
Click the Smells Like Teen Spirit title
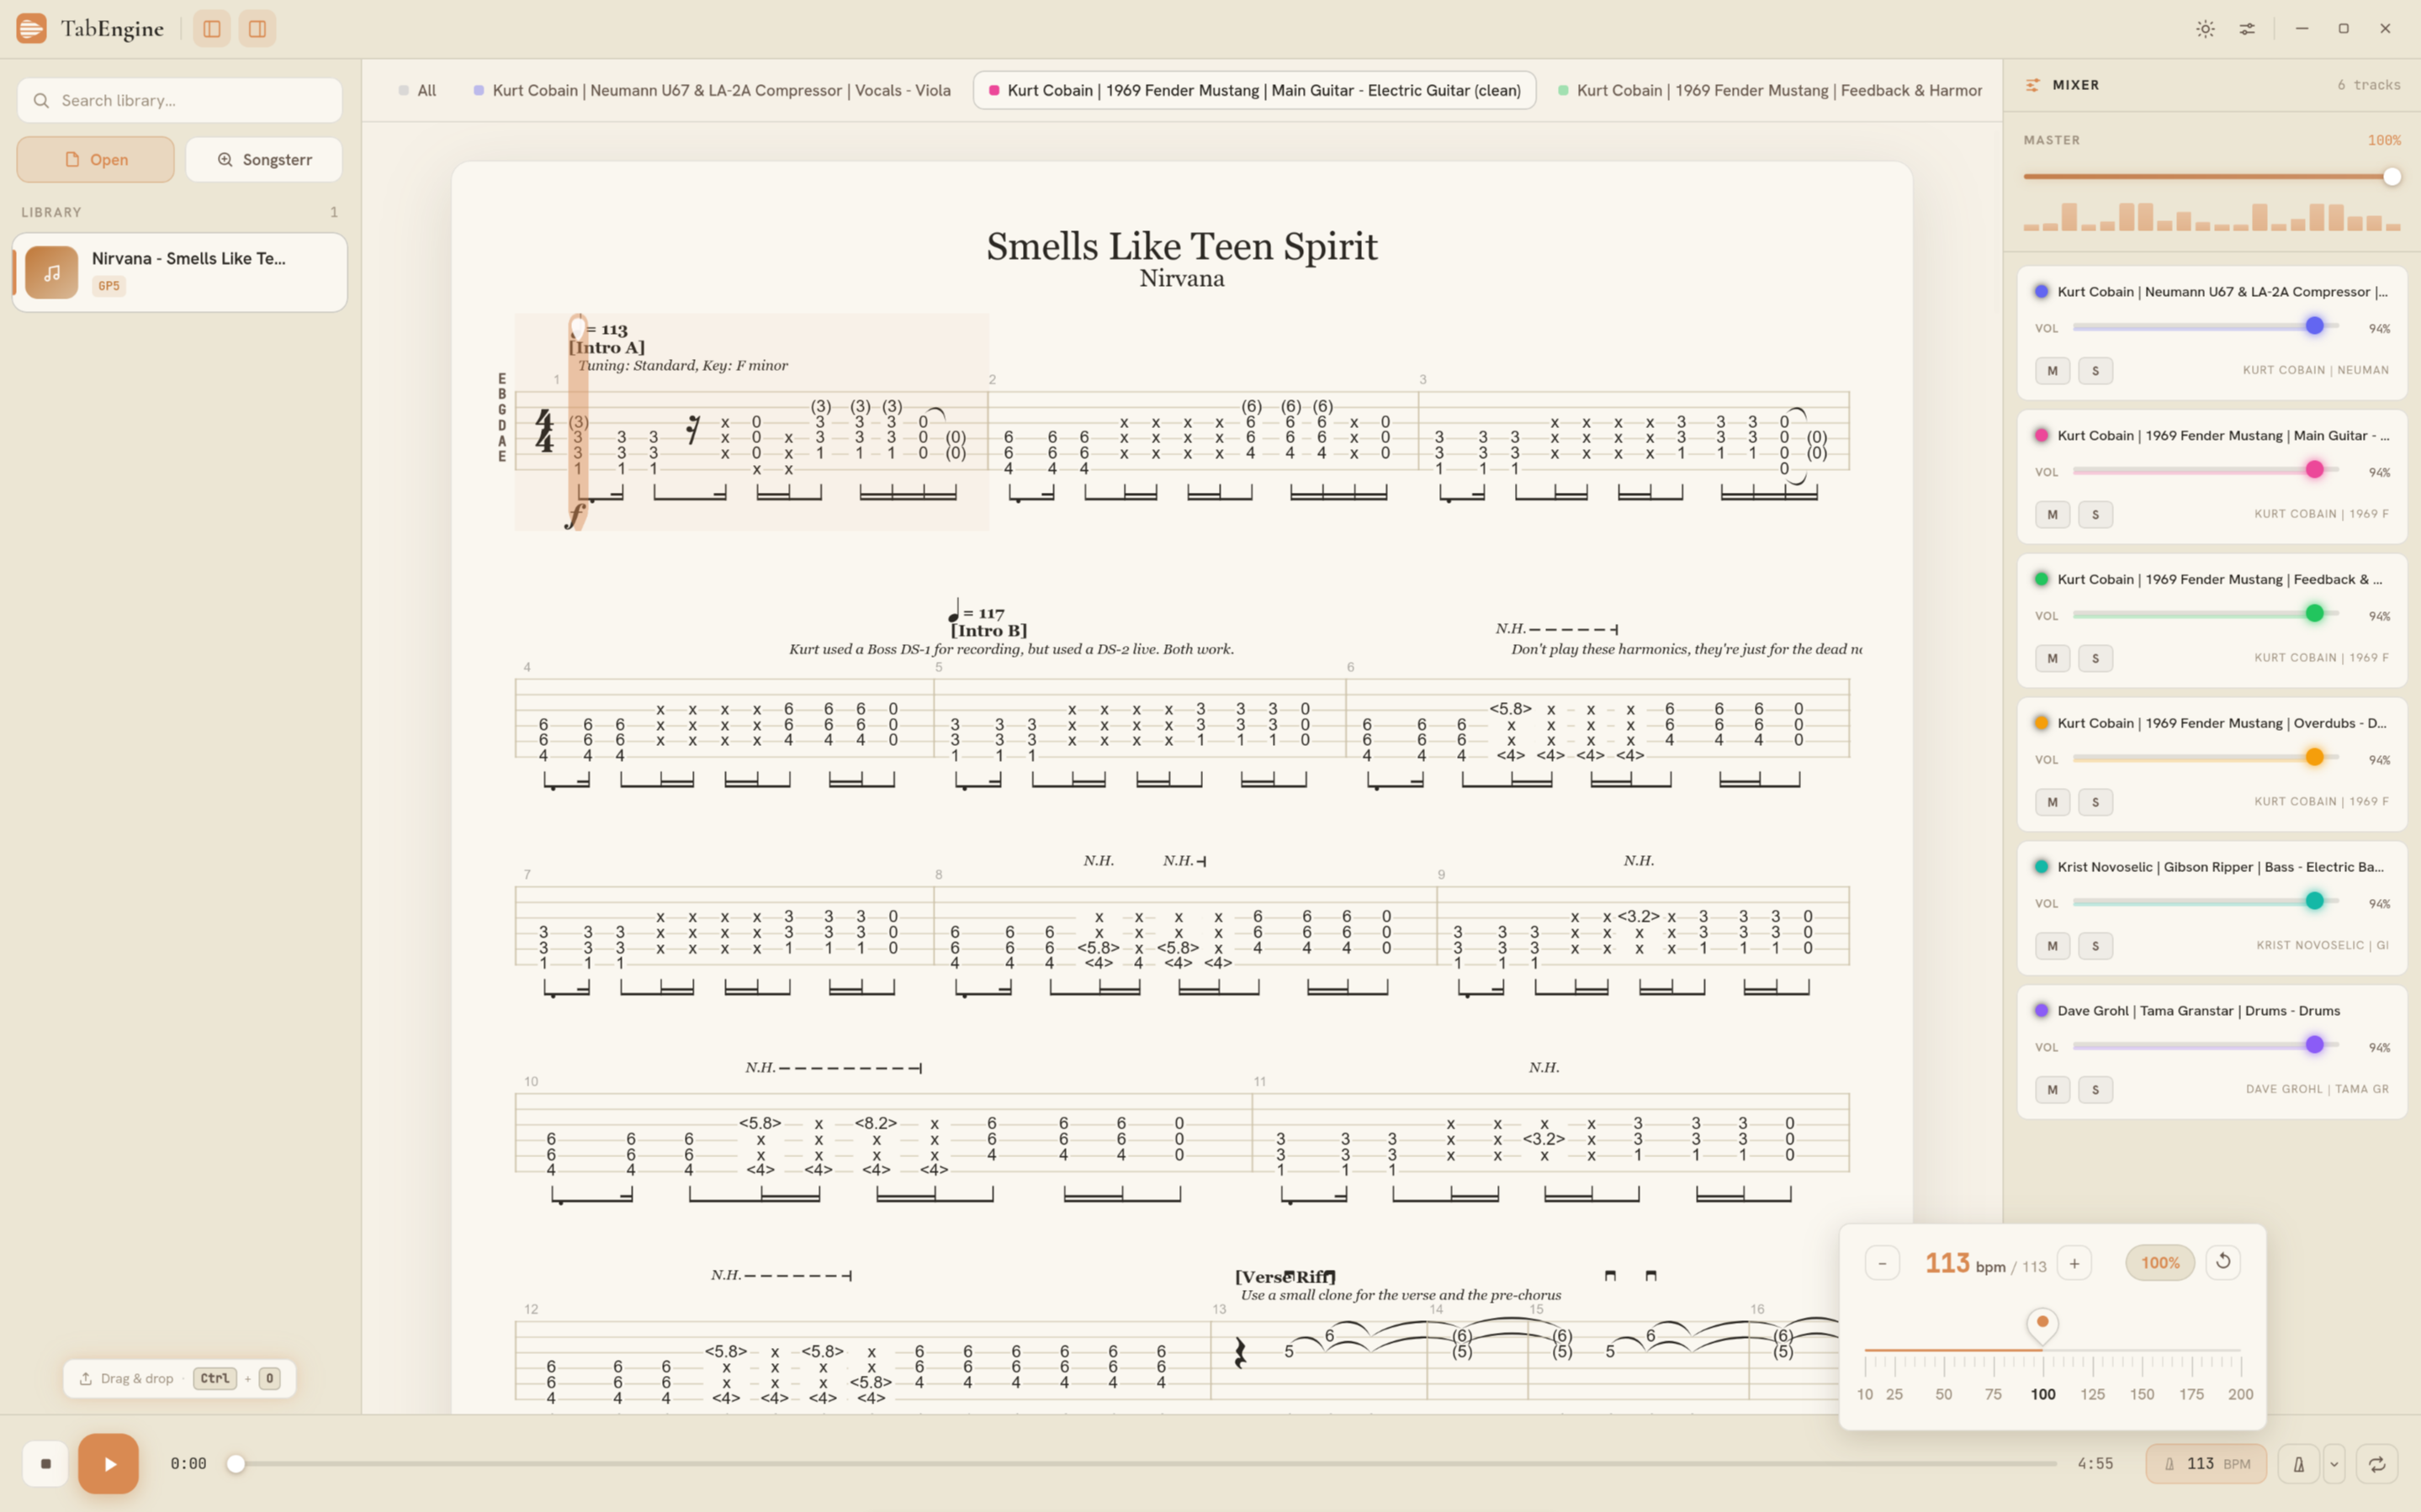click(1182, 247)
